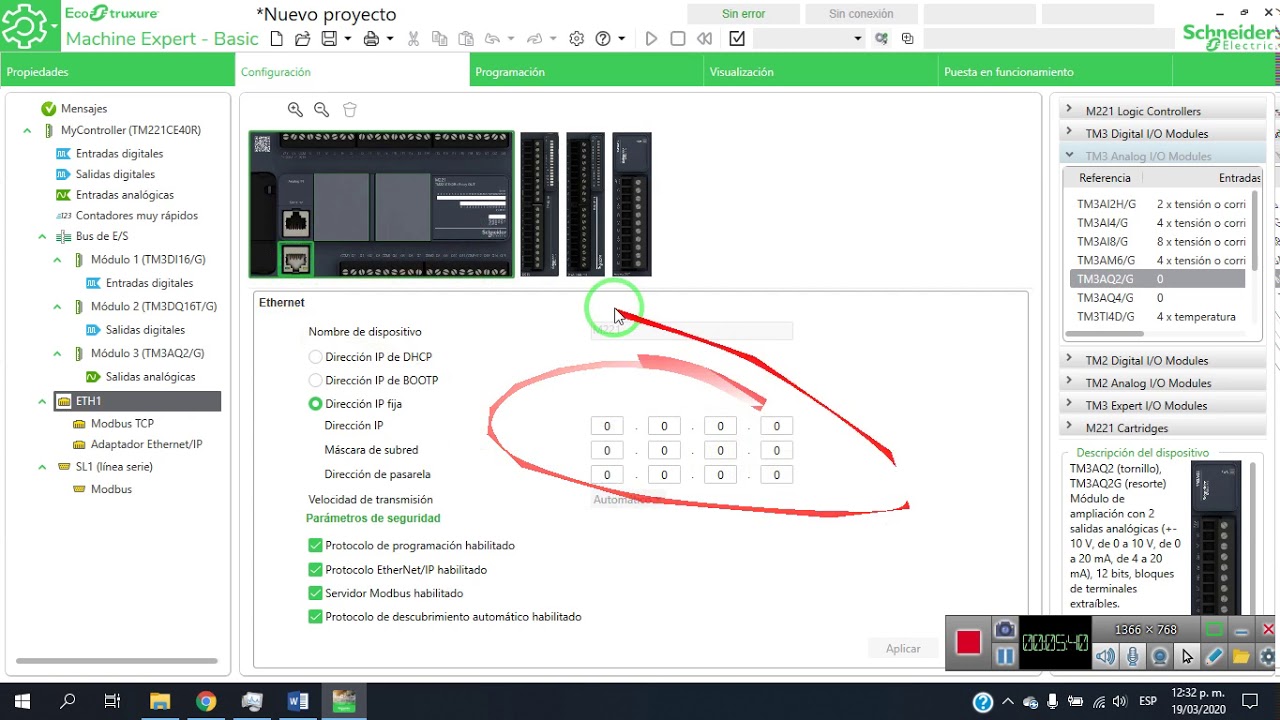Click the Sin error status button

tap(744, 14)
